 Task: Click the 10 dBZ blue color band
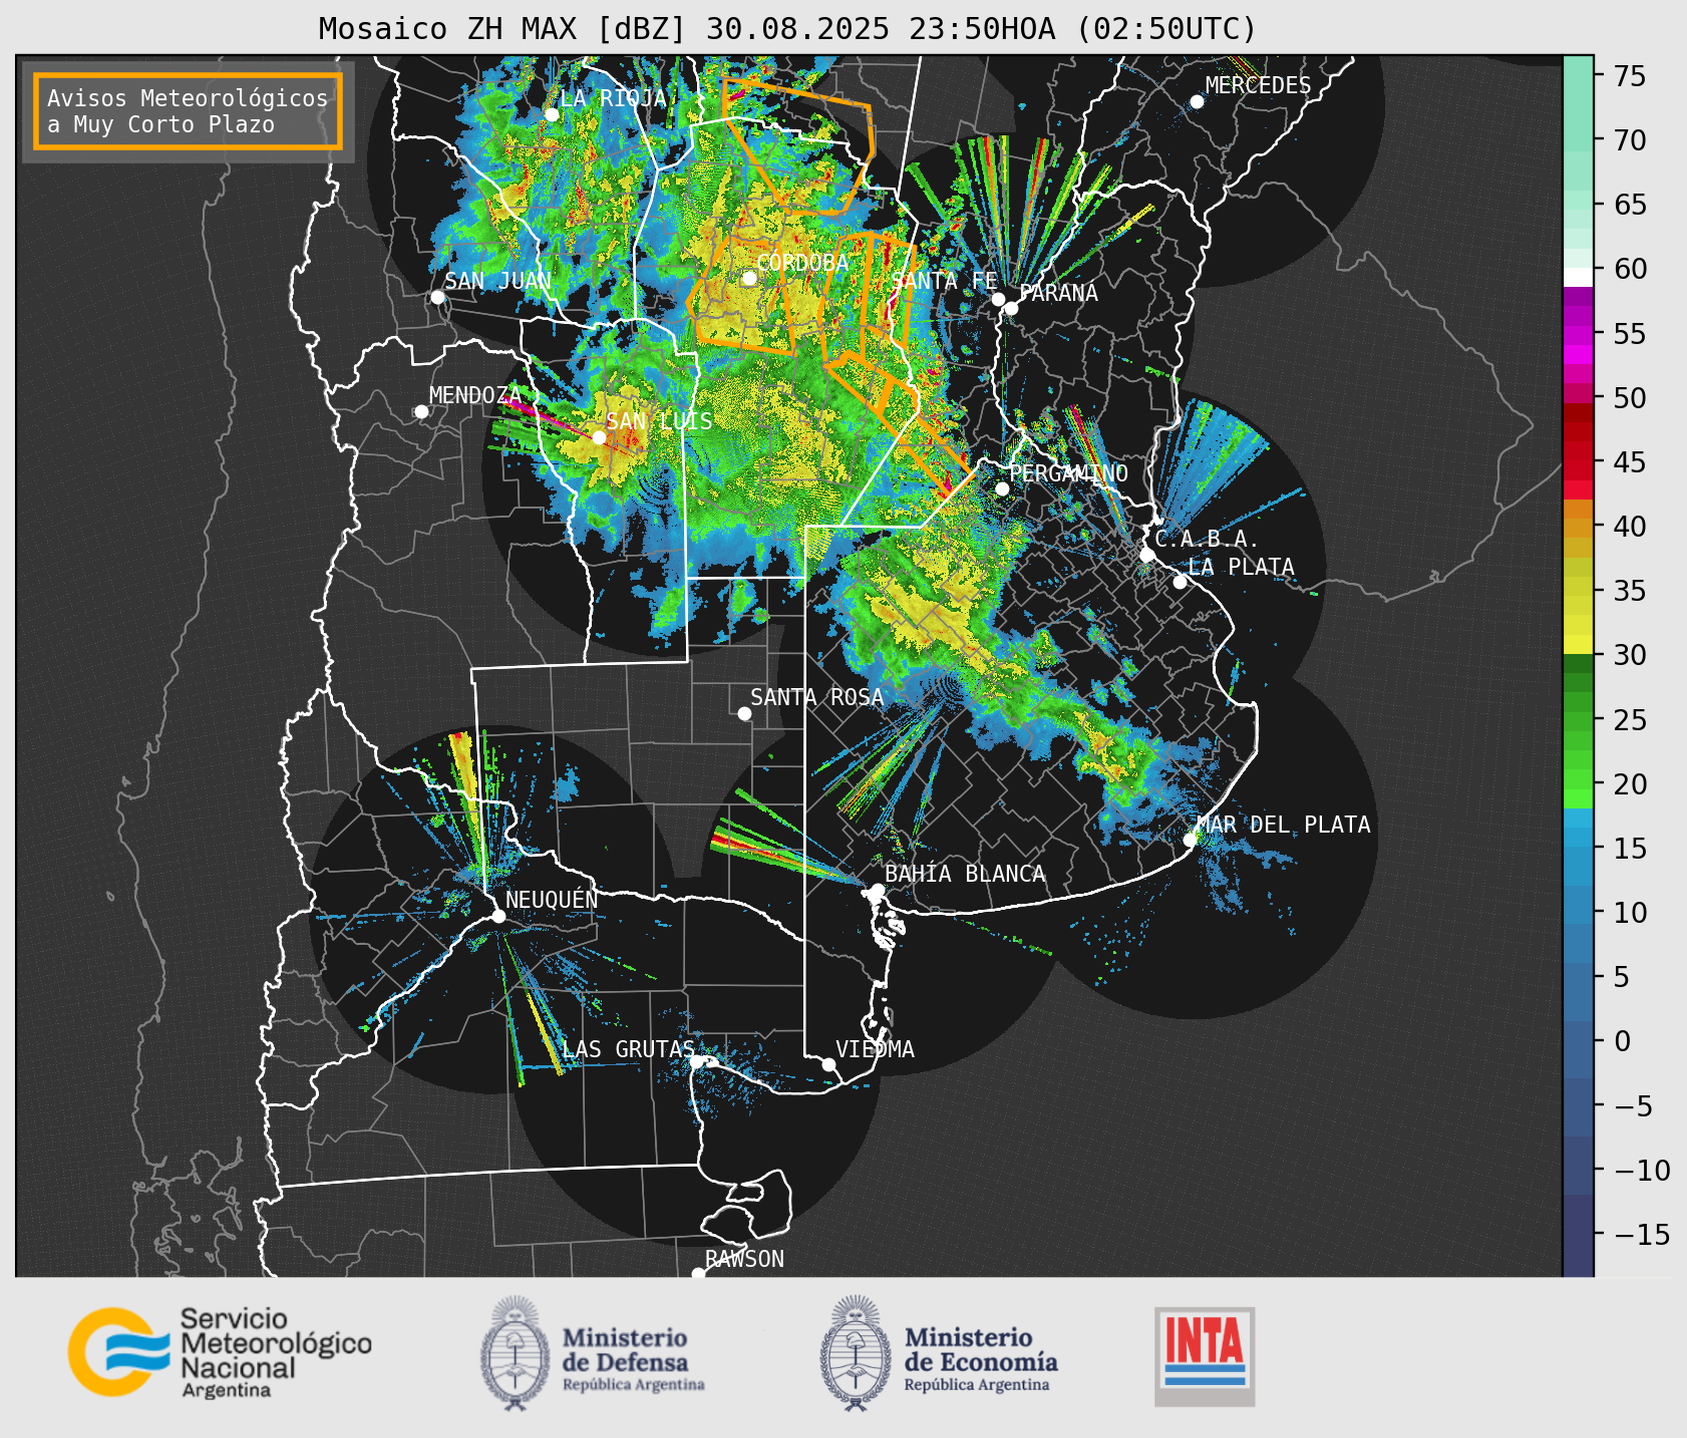tap(1578, 912)
